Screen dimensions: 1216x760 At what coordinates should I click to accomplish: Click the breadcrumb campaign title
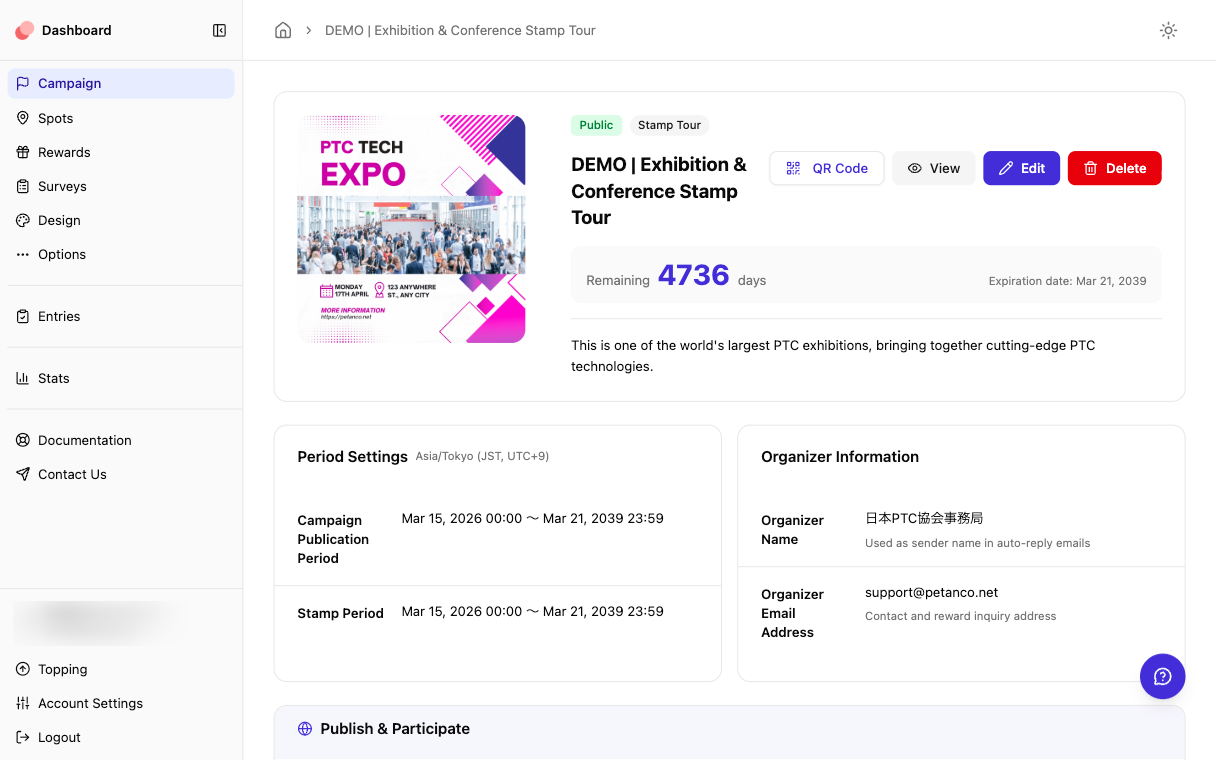pyautogui.click(x=460, y=30)
